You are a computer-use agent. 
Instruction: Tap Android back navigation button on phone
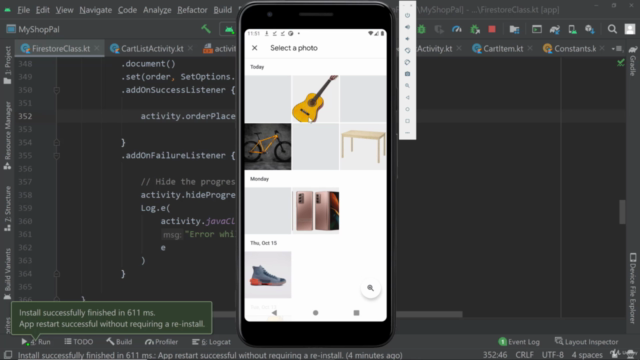point(274,313)
